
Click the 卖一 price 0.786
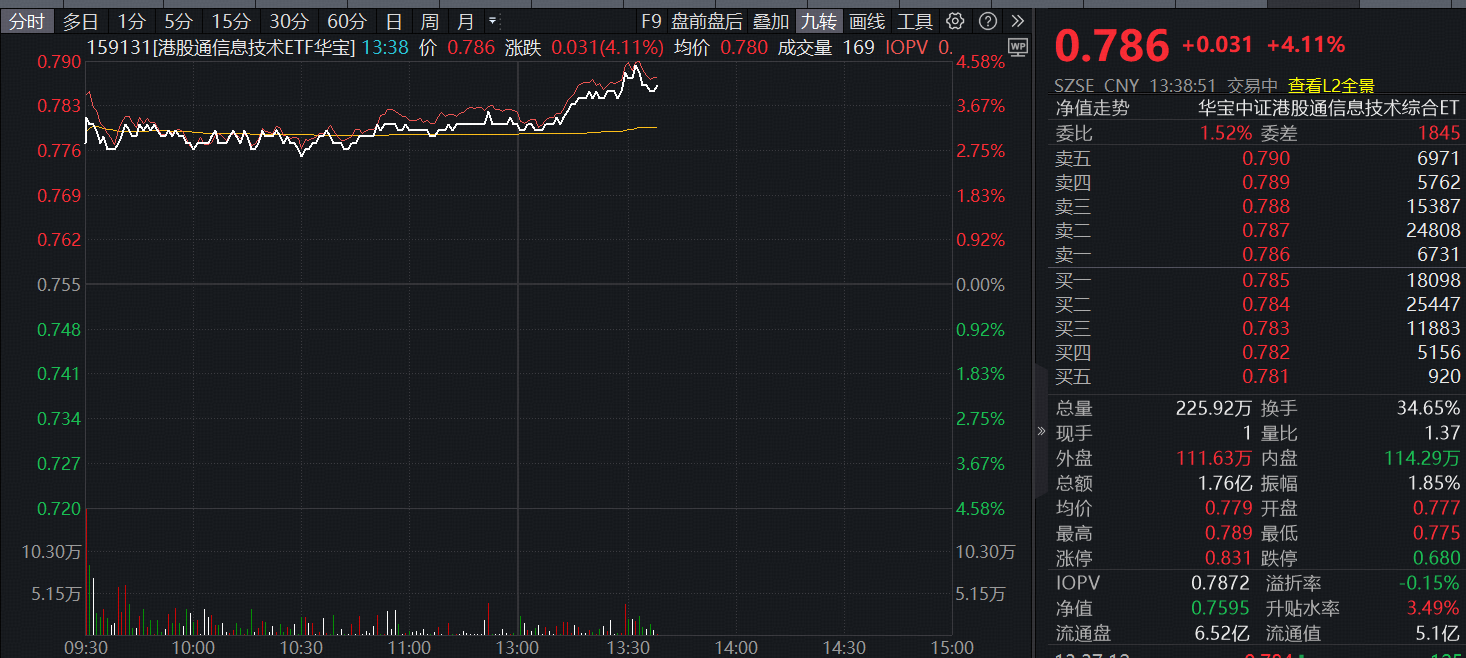click(1266, 254)
